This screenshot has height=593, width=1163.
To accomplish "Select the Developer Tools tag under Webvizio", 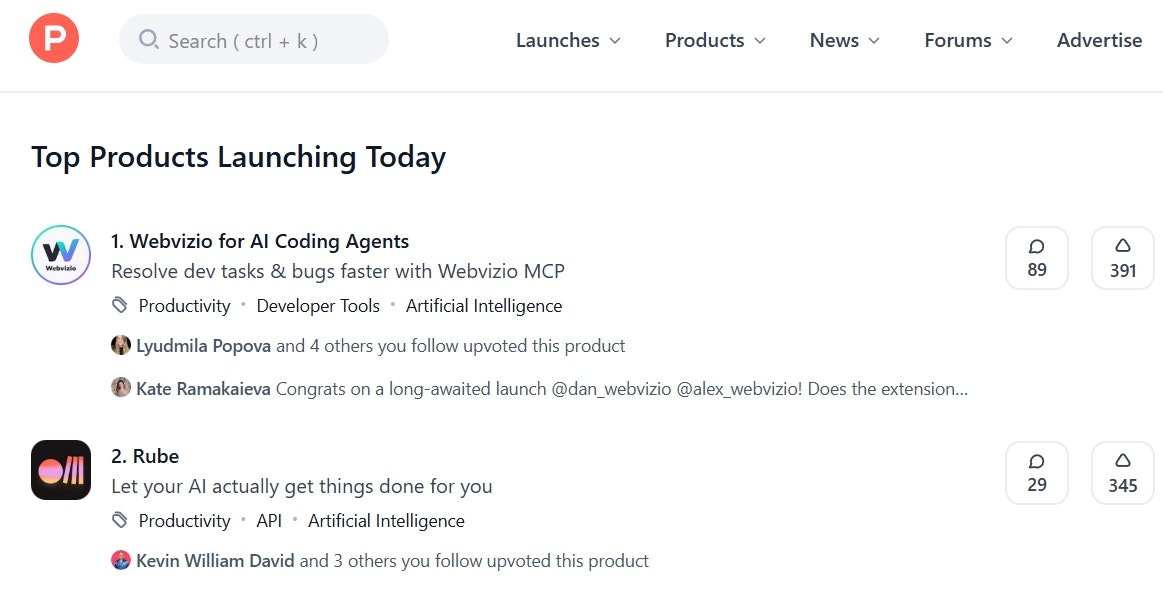I will click(x=318, y=305).
